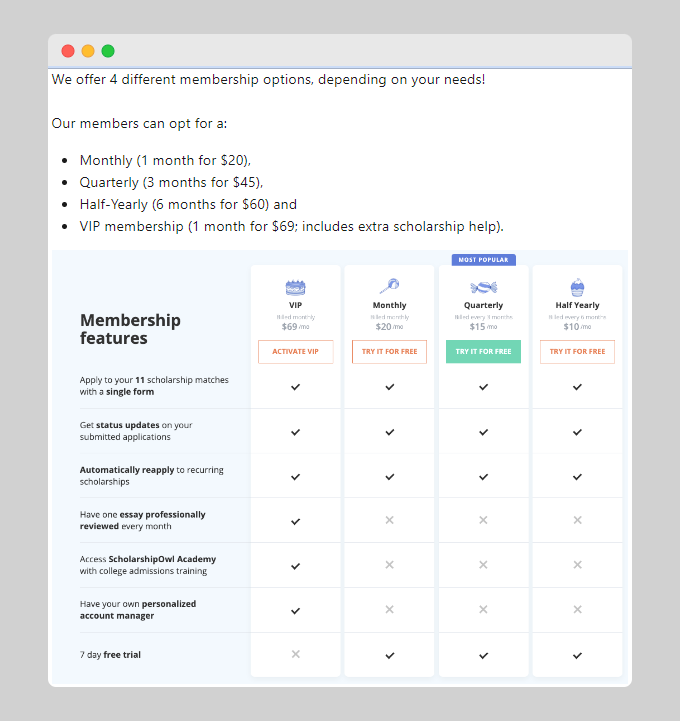This screenshot has height=721, width=680.
Task: Click the VIP free trial X mark
Action: click(x=295, y=654)
